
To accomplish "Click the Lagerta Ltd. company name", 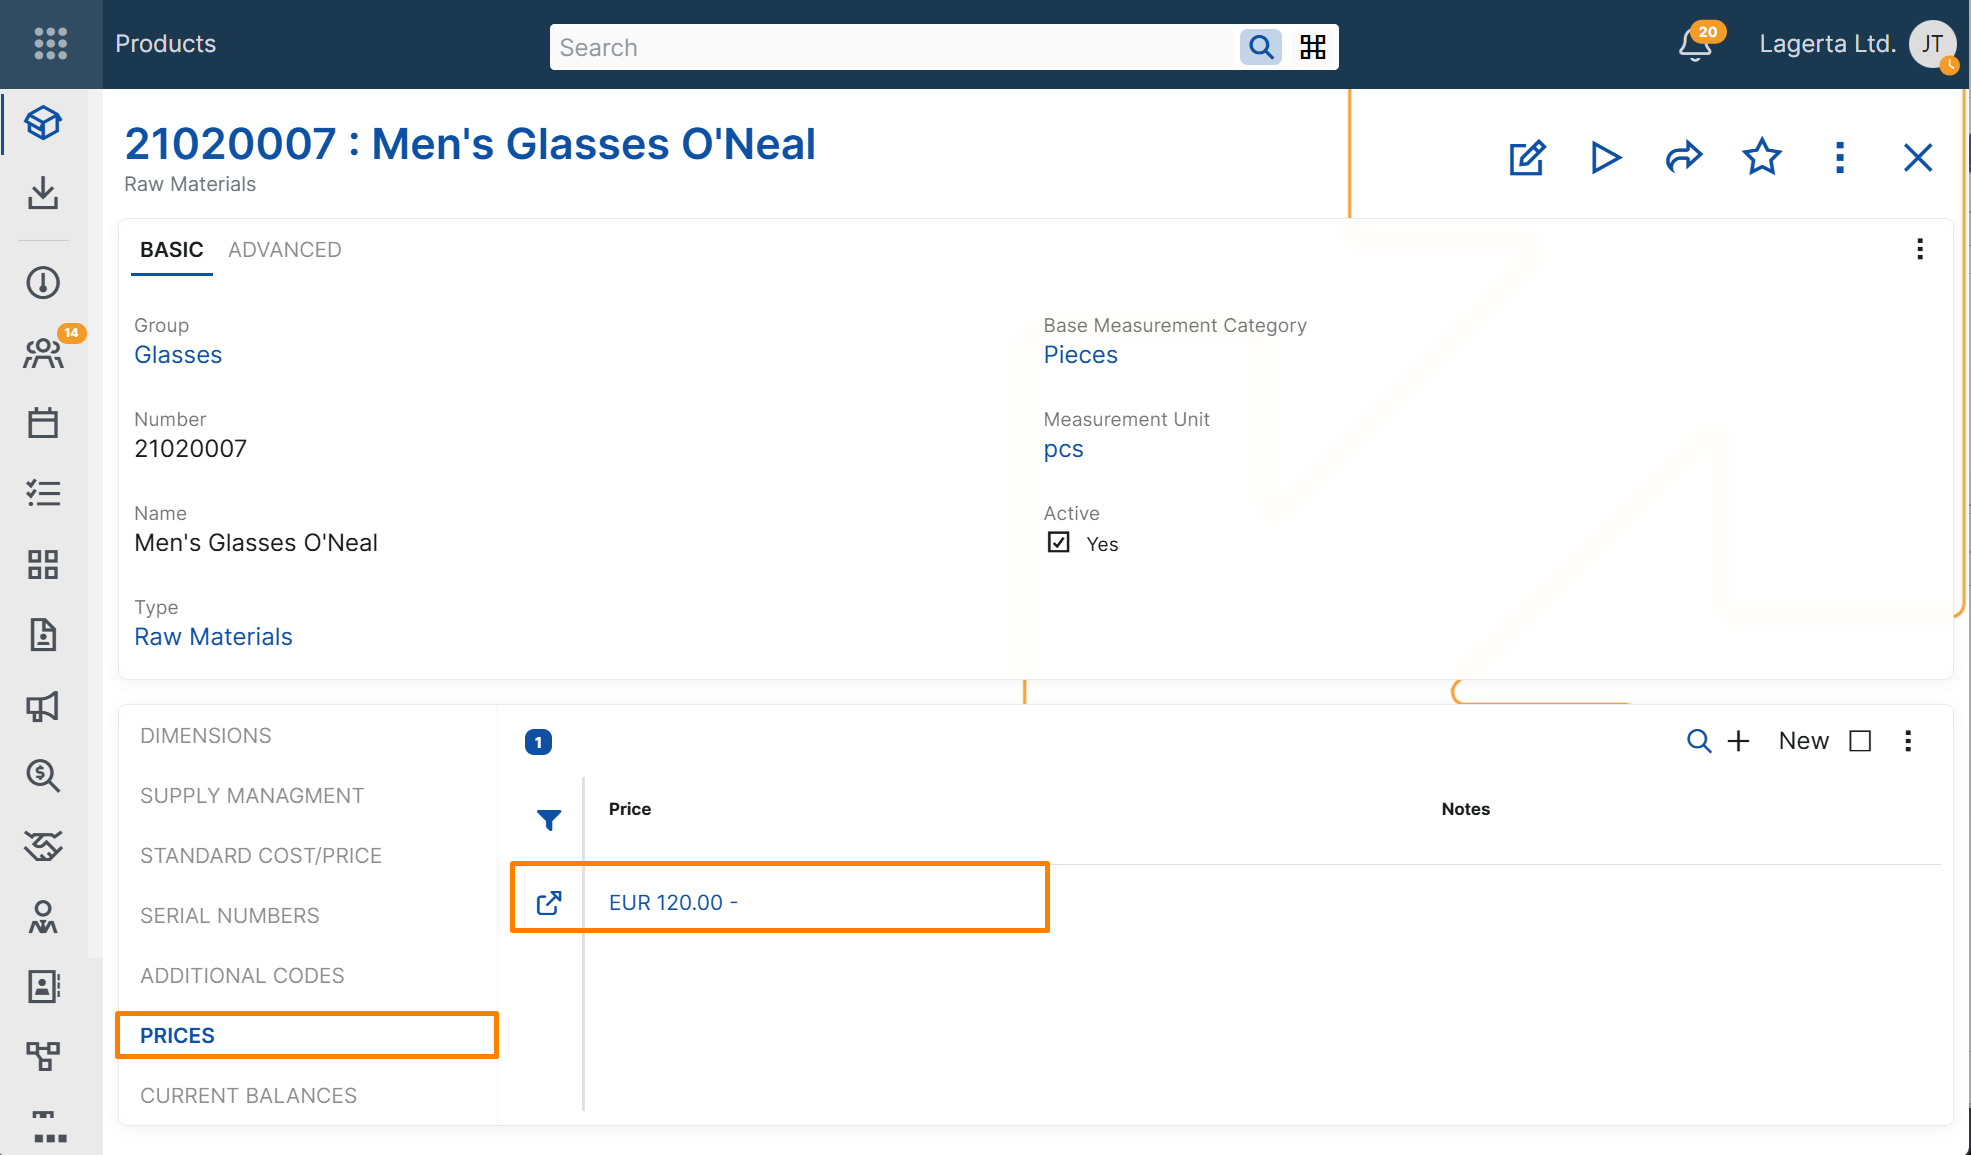I will 1827,44.
